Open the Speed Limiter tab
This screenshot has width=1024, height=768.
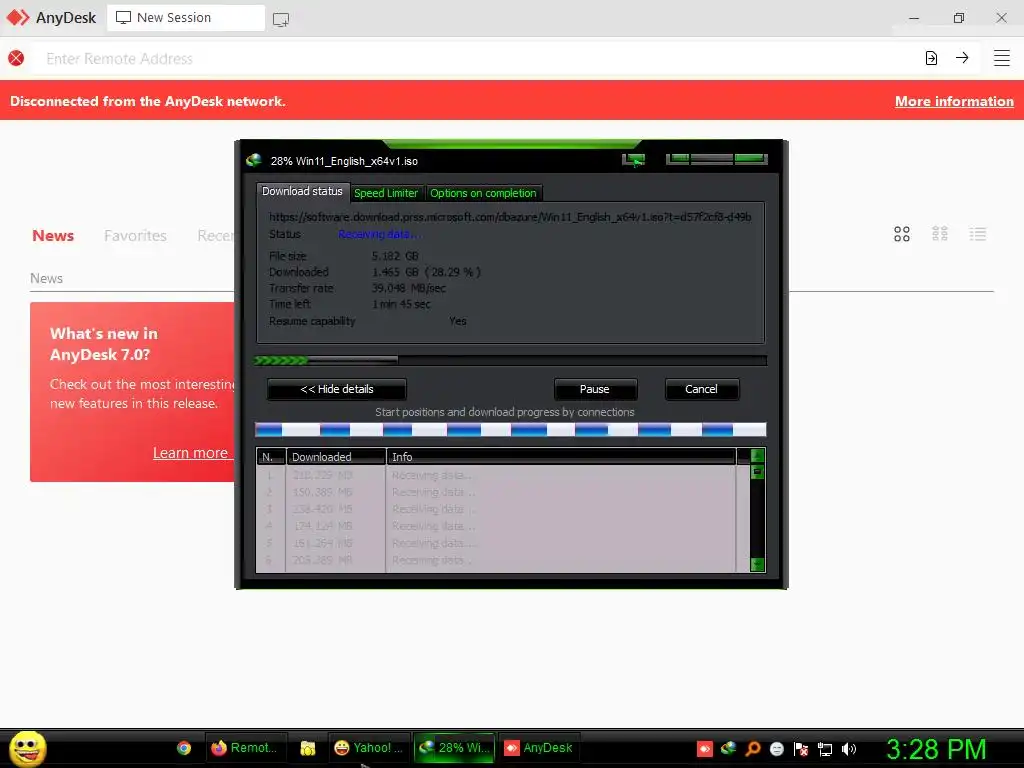pyautogui.click(x=386, y=193)
